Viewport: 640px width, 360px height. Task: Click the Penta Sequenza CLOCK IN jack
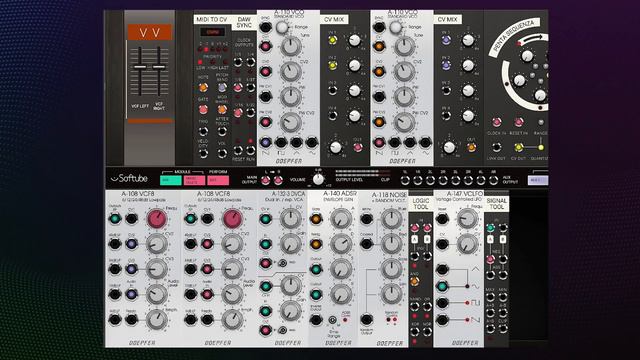click(497, 122)
